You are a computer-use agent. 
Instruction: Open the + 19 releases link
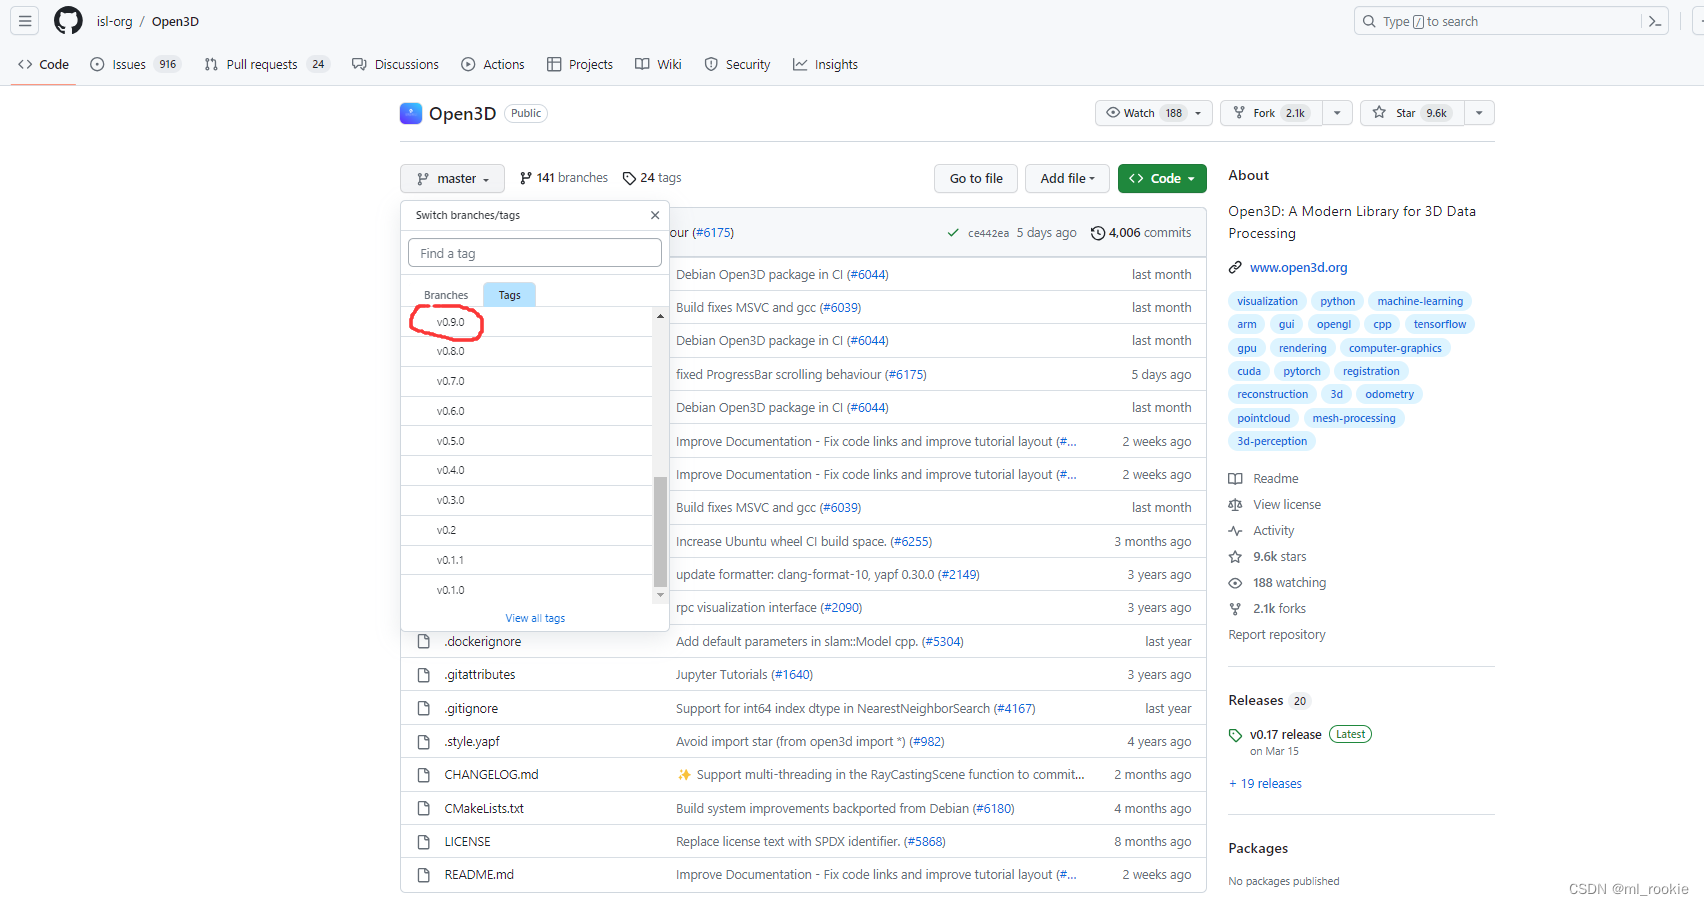coord(1265,784)
